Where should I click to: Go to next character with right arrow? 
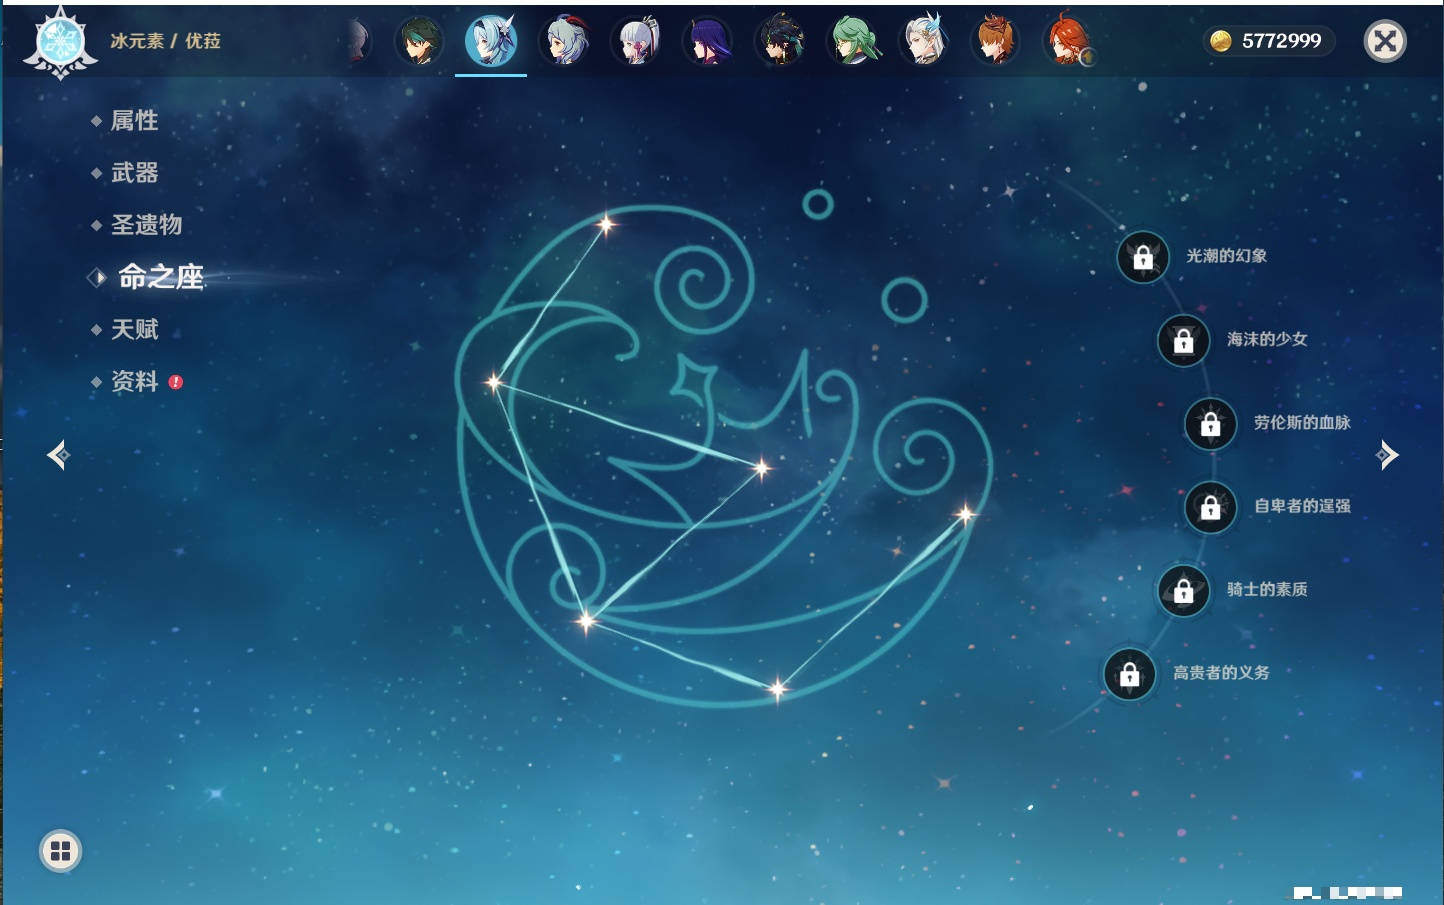1387,455
